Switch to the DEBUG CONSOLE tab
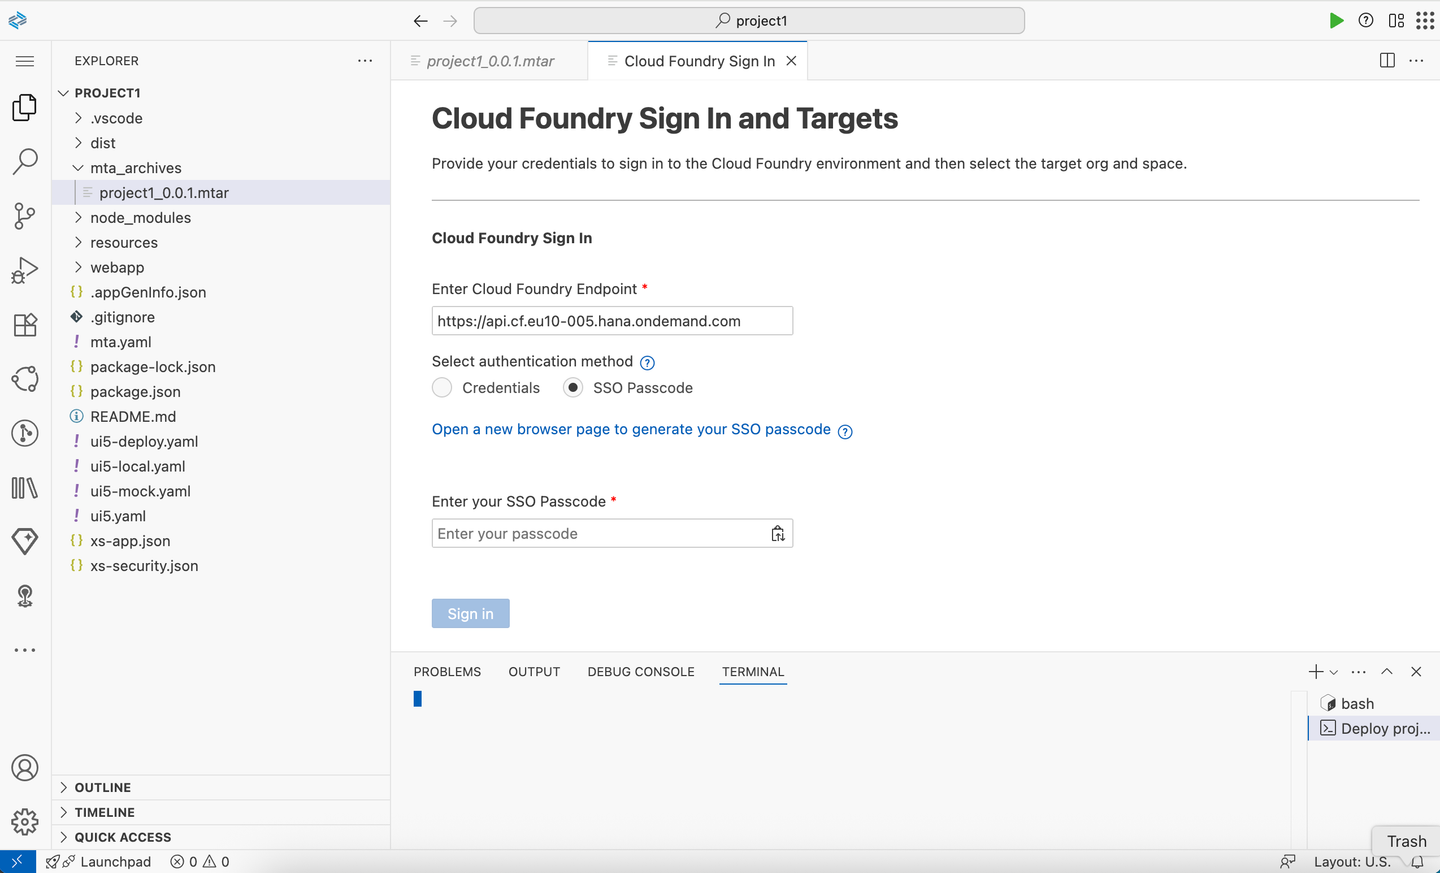 click(641, 672)
